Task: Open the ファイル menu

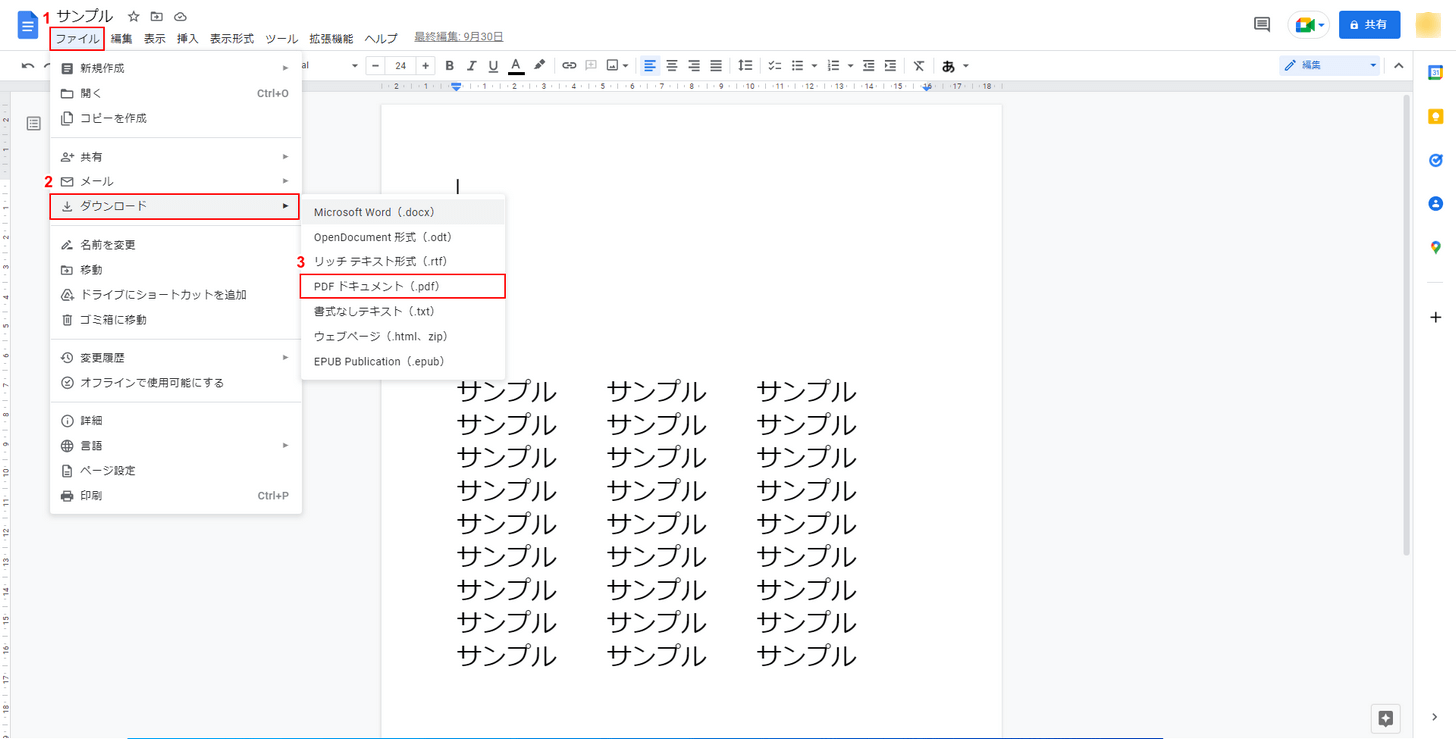Action: [77, 39]
